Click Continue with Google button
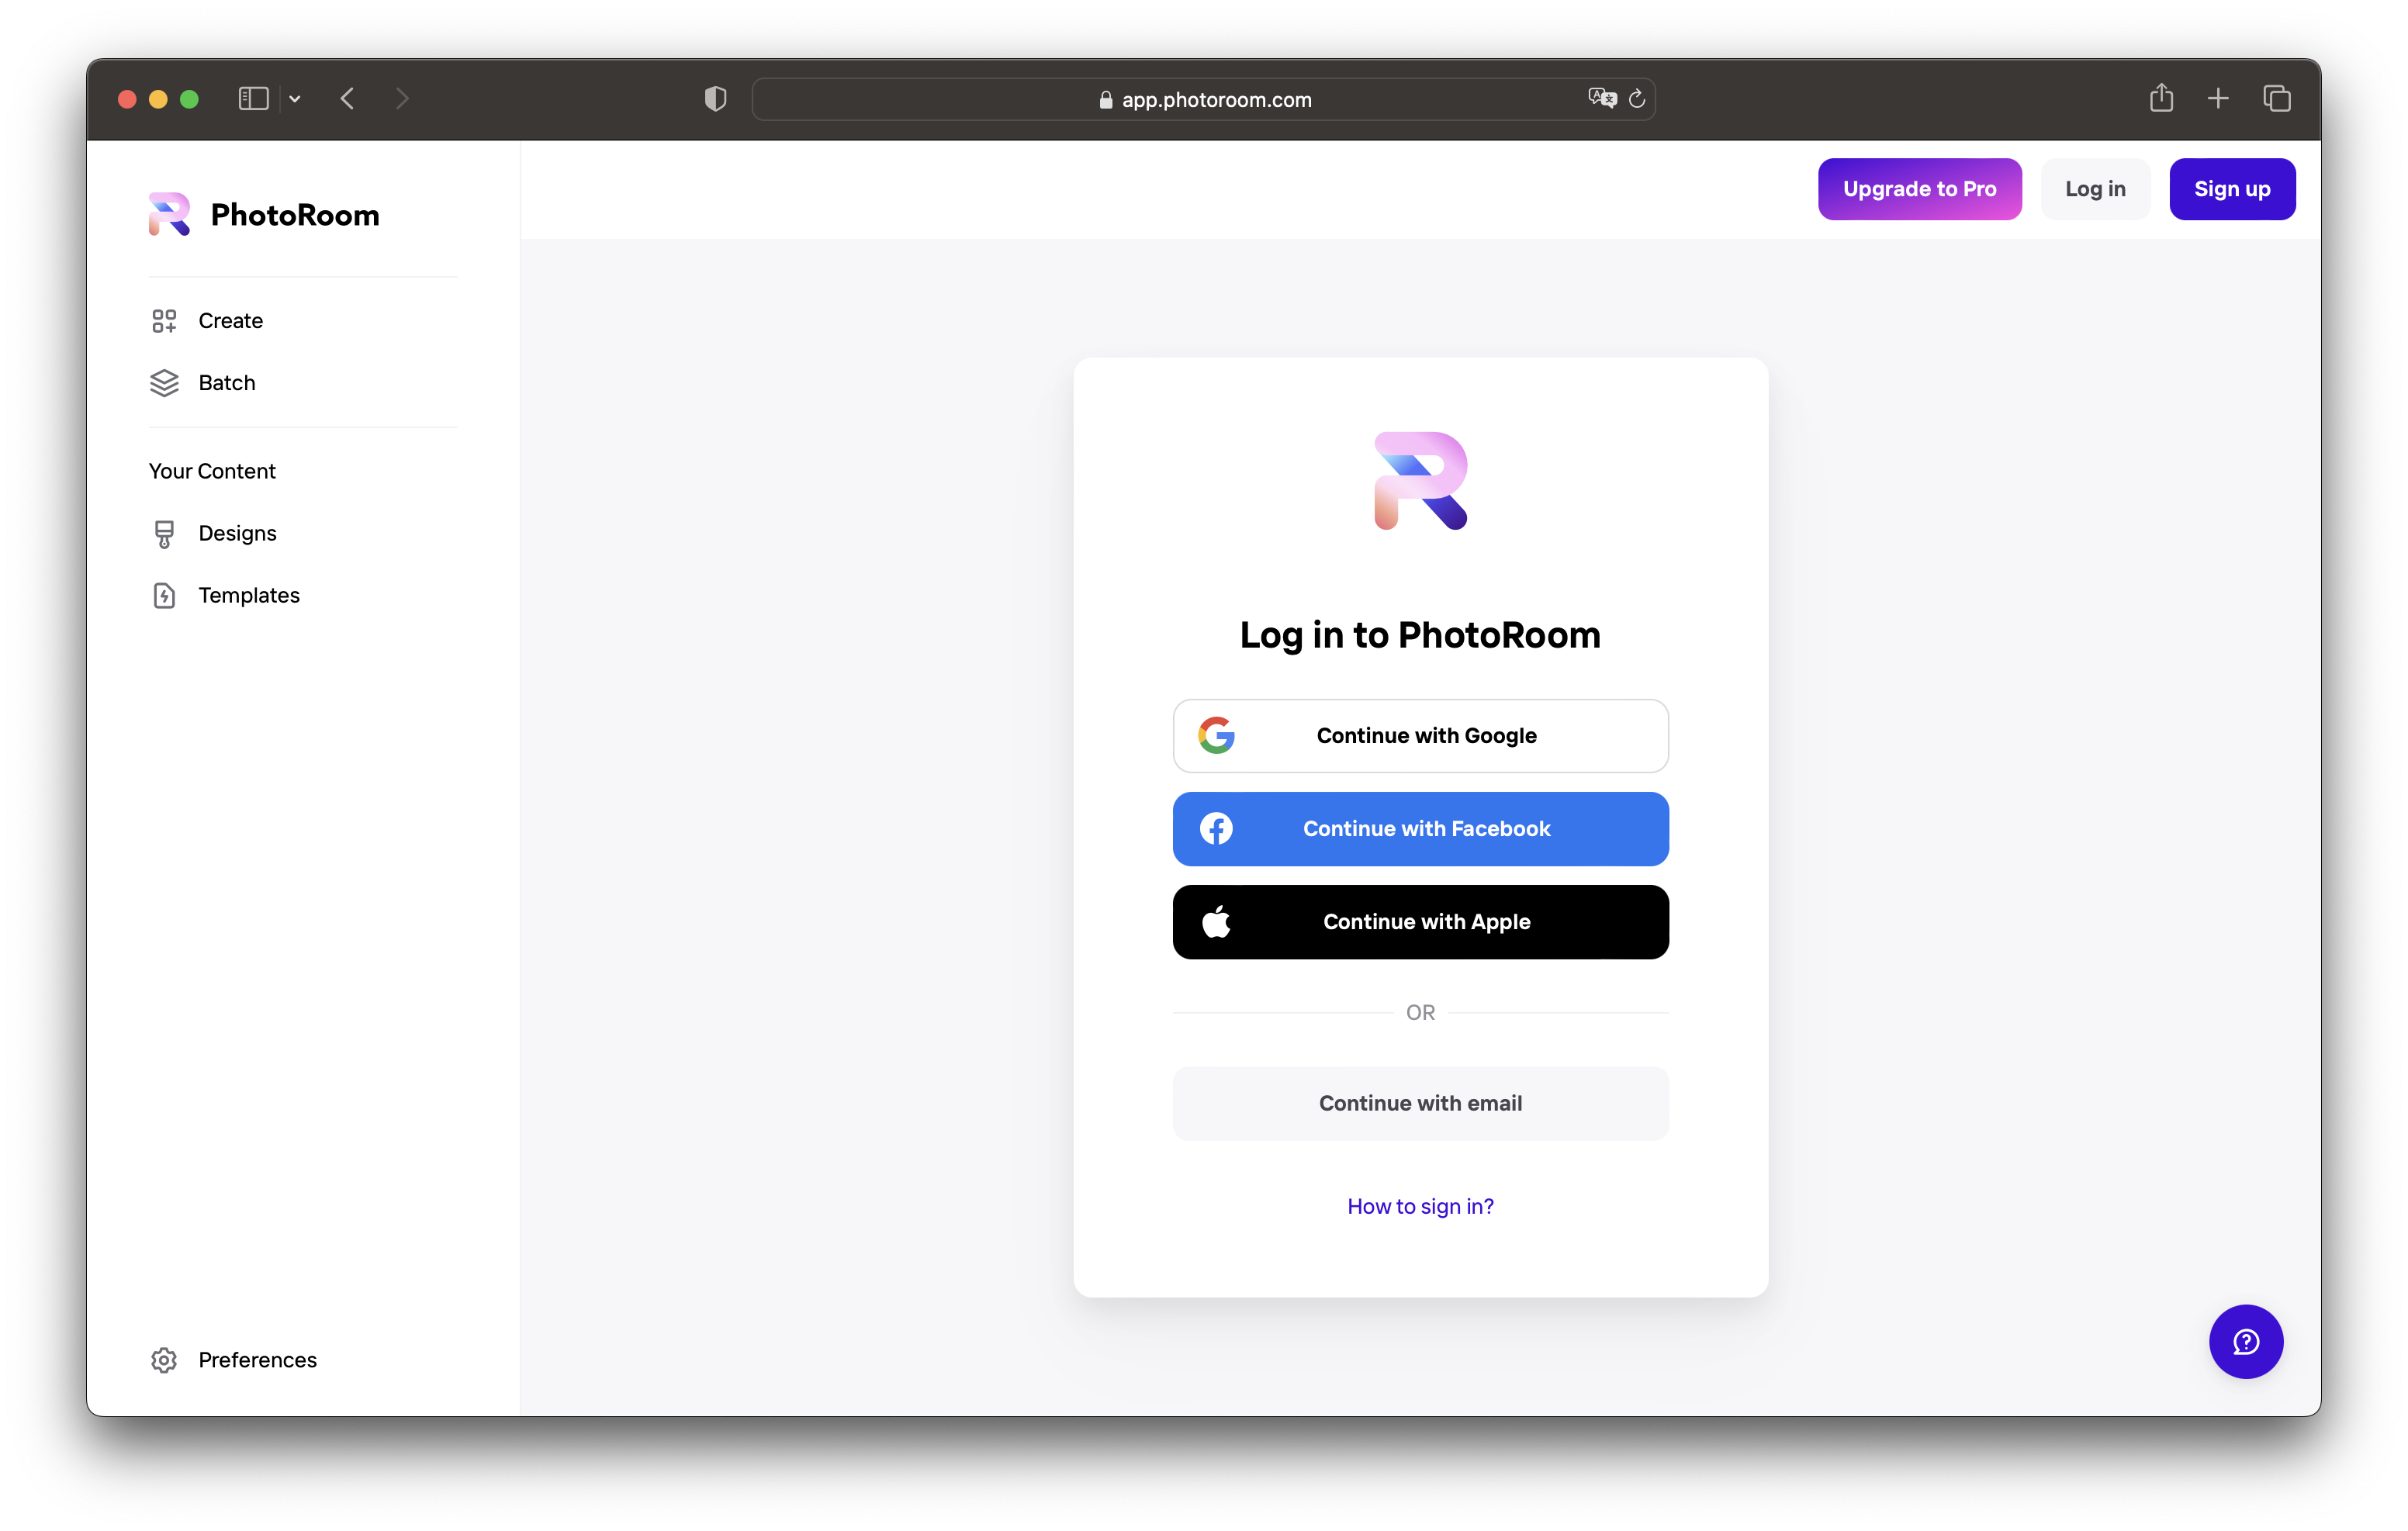 (x=1420, y=734)
